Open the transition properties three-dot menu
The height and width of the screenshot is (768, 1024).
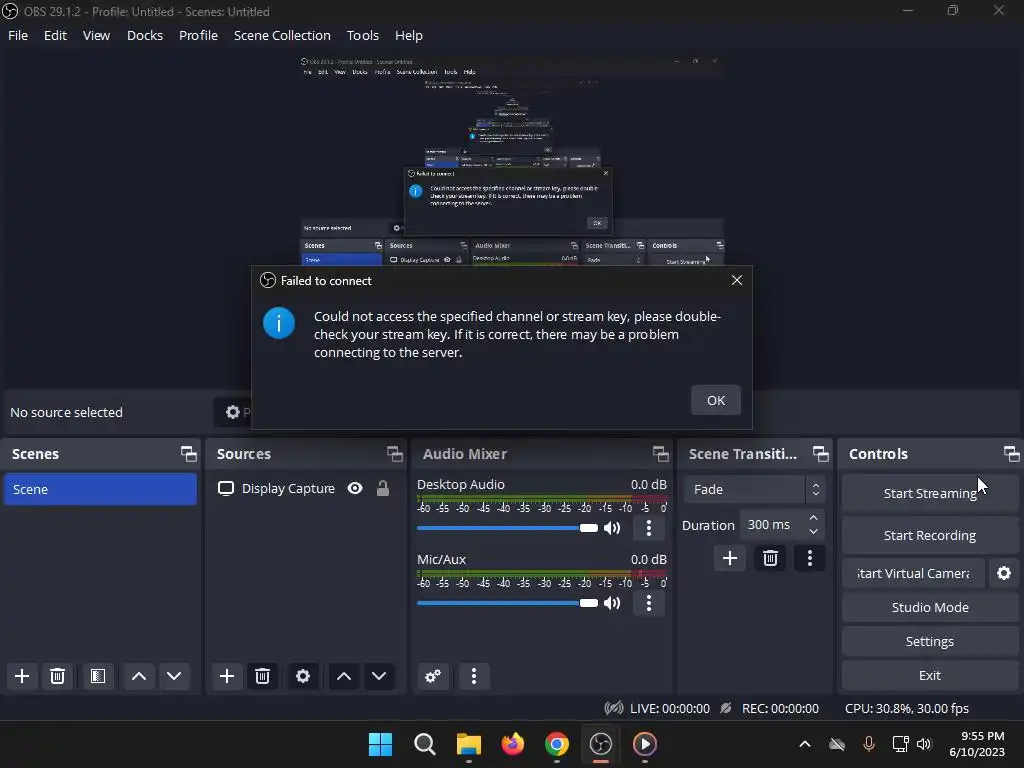click(x=810, y=558)
